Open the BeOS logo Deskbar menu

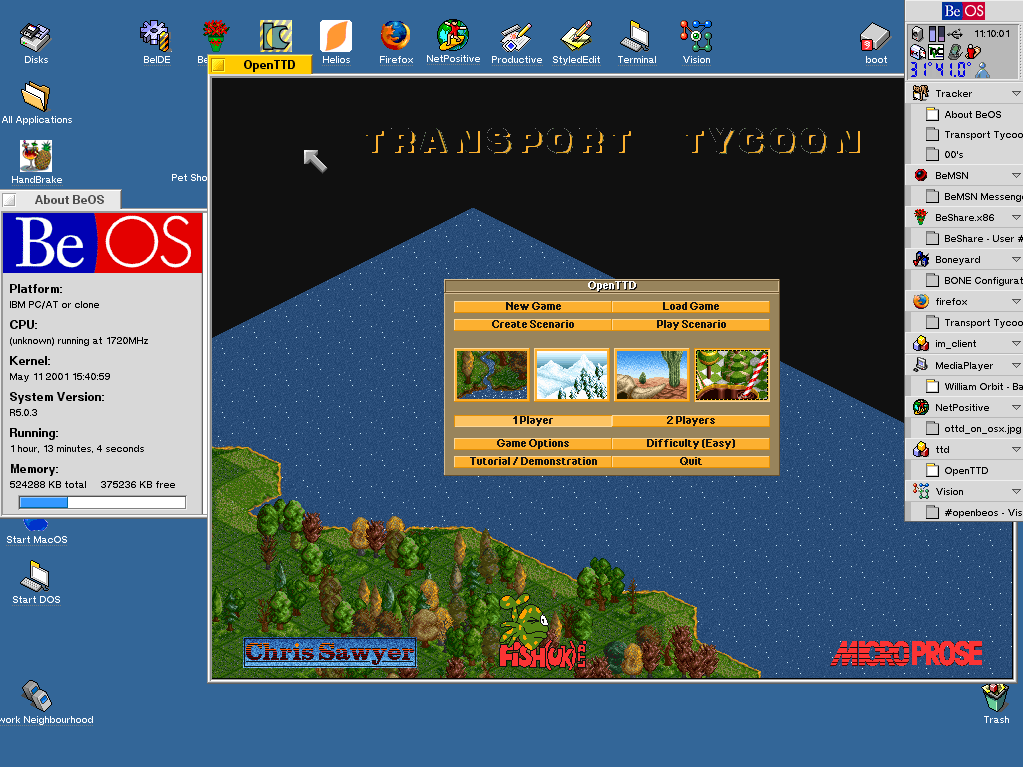[x=964, y=11]
